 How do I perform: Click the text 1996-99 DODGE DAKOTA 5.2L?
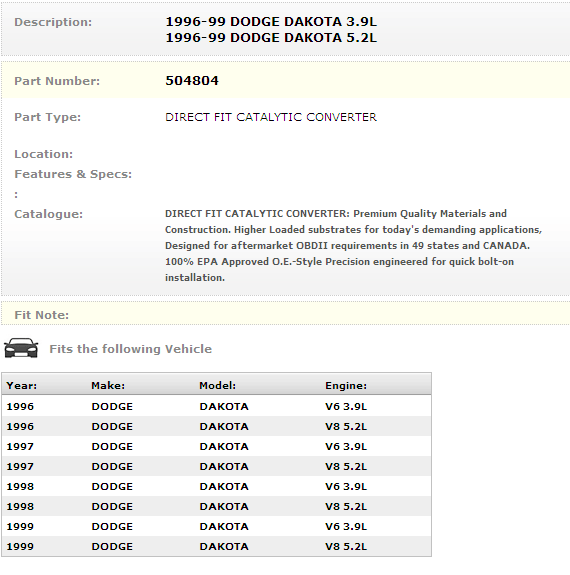point(271,38)
